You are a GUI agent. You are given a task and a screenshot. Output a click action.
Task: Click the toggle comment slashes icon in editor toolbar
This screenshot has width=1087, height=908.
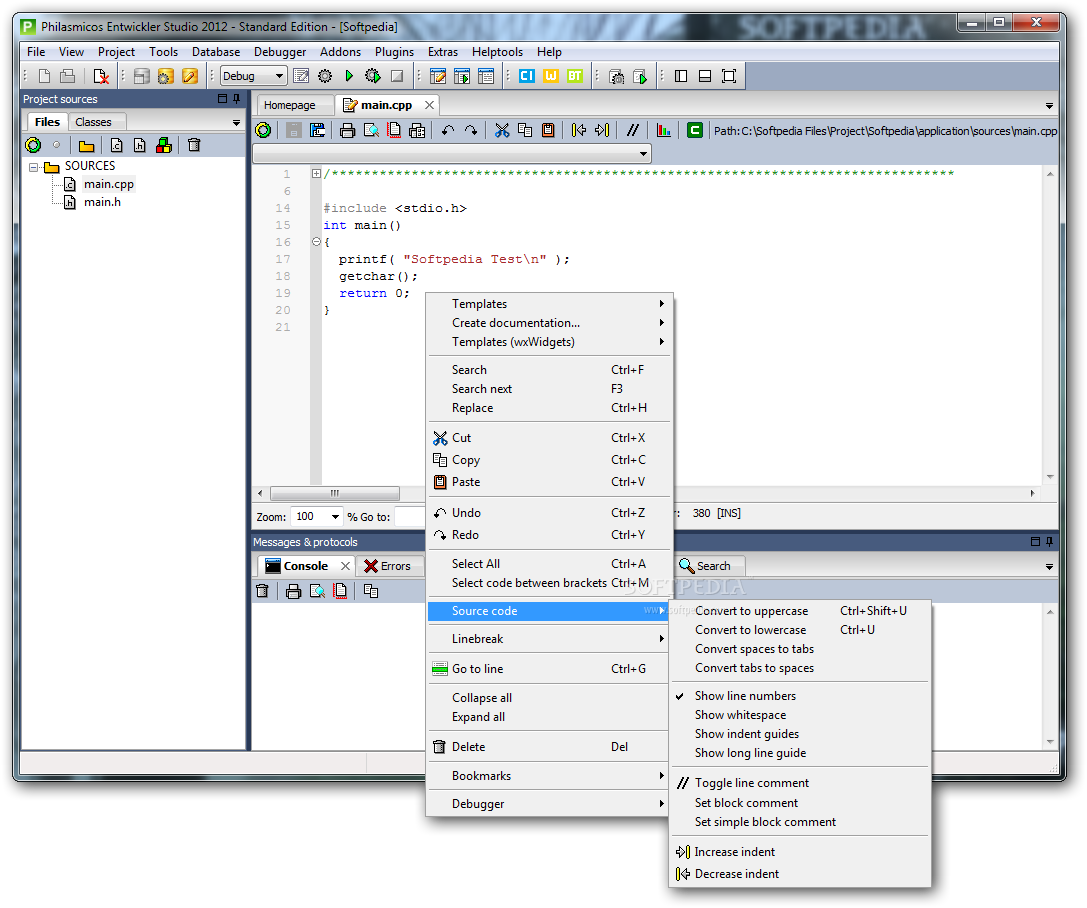pos(632,130)
